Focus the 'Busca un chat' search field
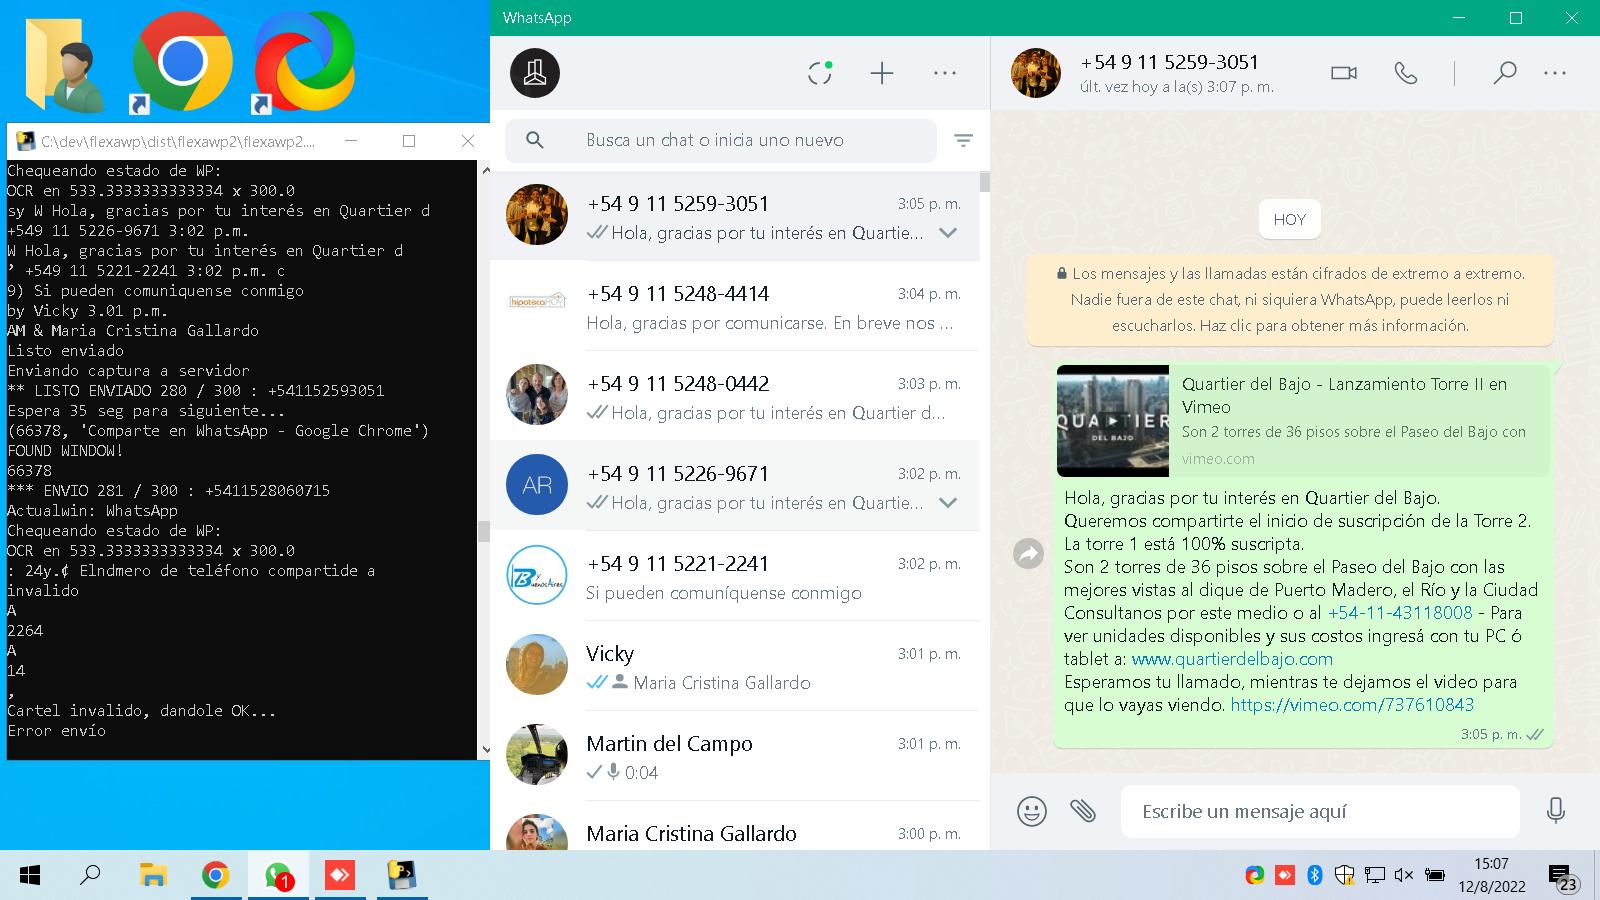This screenshot has width=1600, height=900. (x=721, y=141)
